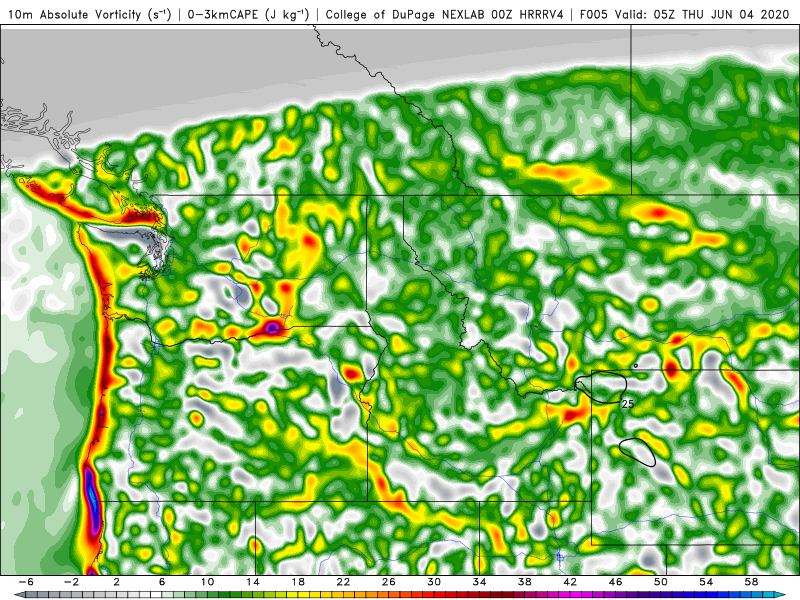The width and height of the screenshot is (800, 600).
Task: Click the "Valid: 05Z THU JUN 04 2020" text
Action: (x=702, y=14)
